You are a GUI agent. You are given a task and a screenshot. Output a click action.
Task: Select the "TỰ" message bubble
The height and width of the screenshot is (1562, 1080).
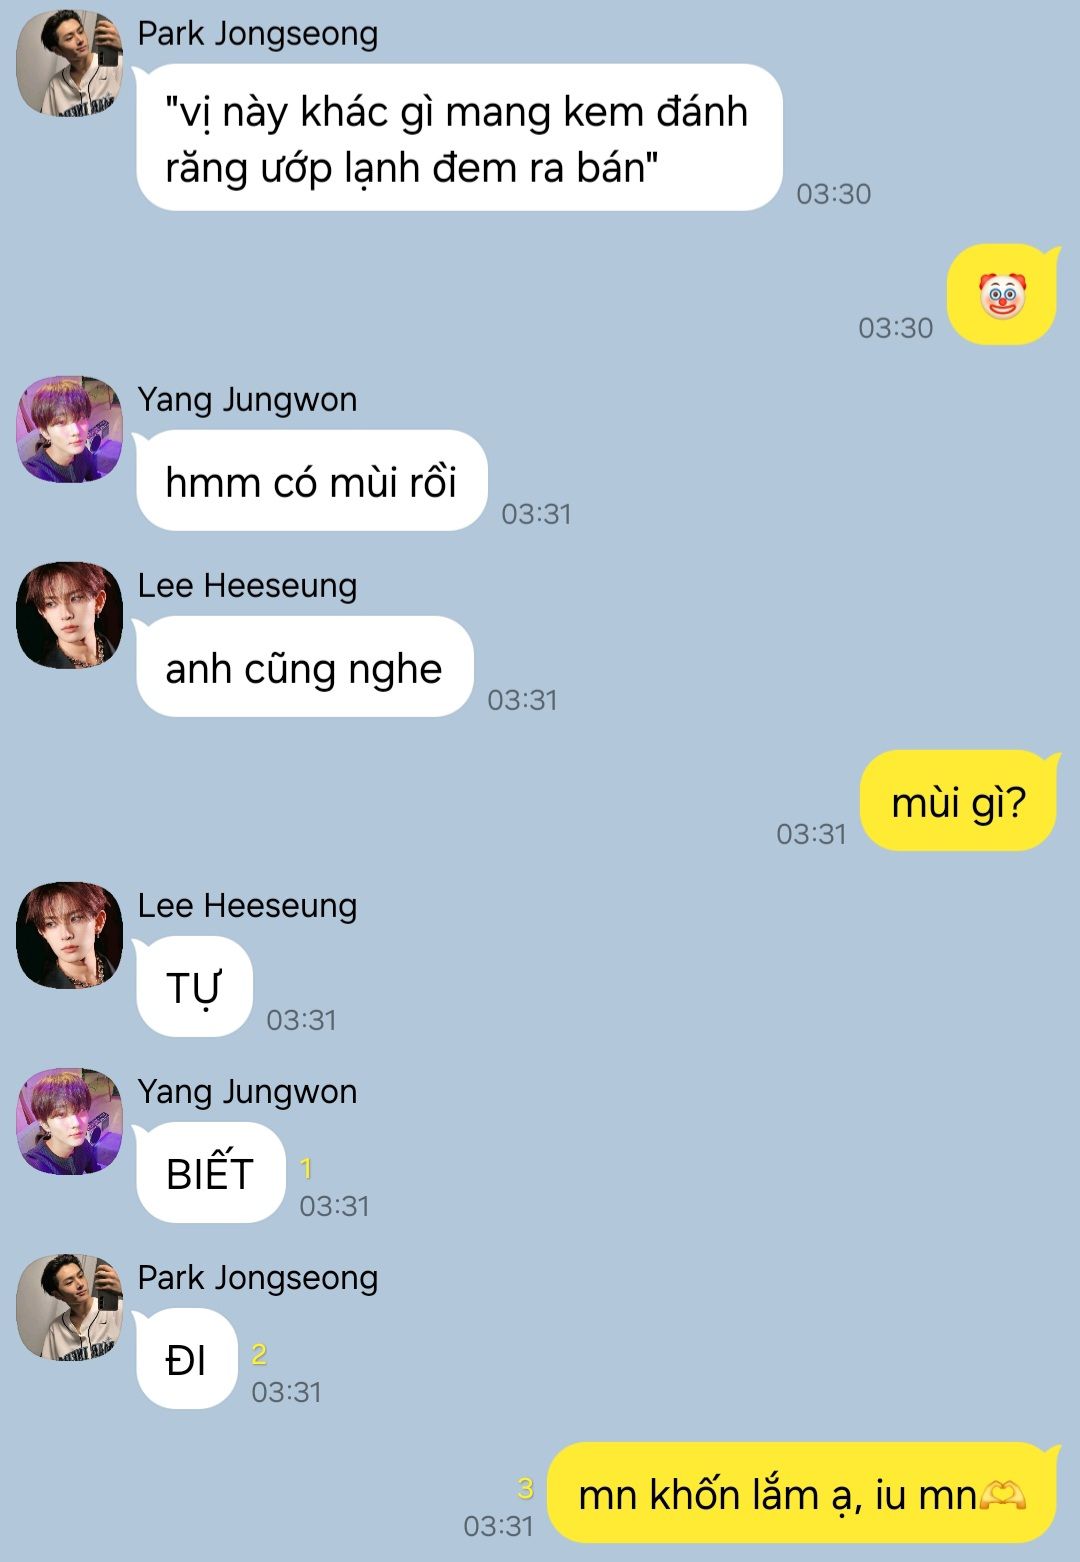tap(194, 987)
